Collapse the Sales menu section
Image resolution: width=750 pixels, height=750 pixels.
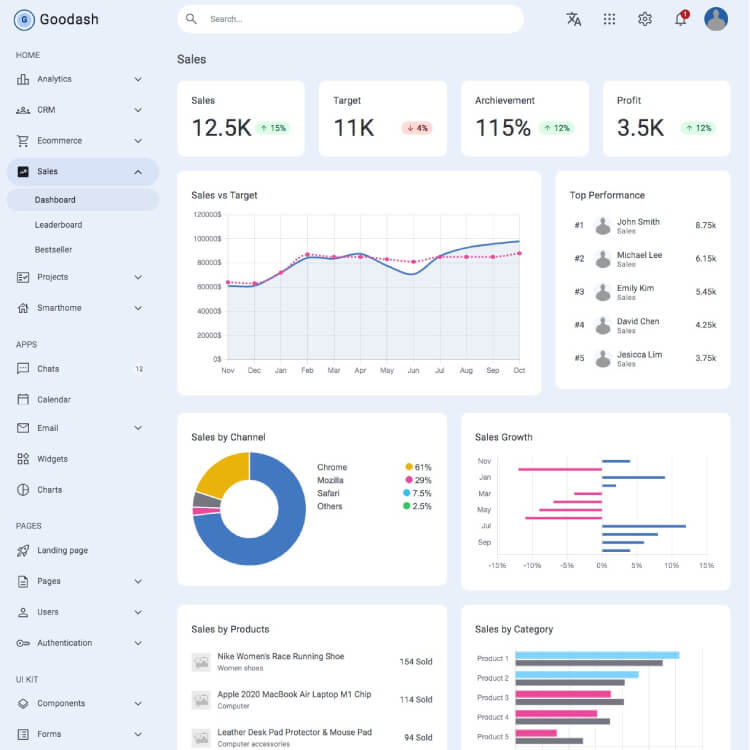coord(138,172)
